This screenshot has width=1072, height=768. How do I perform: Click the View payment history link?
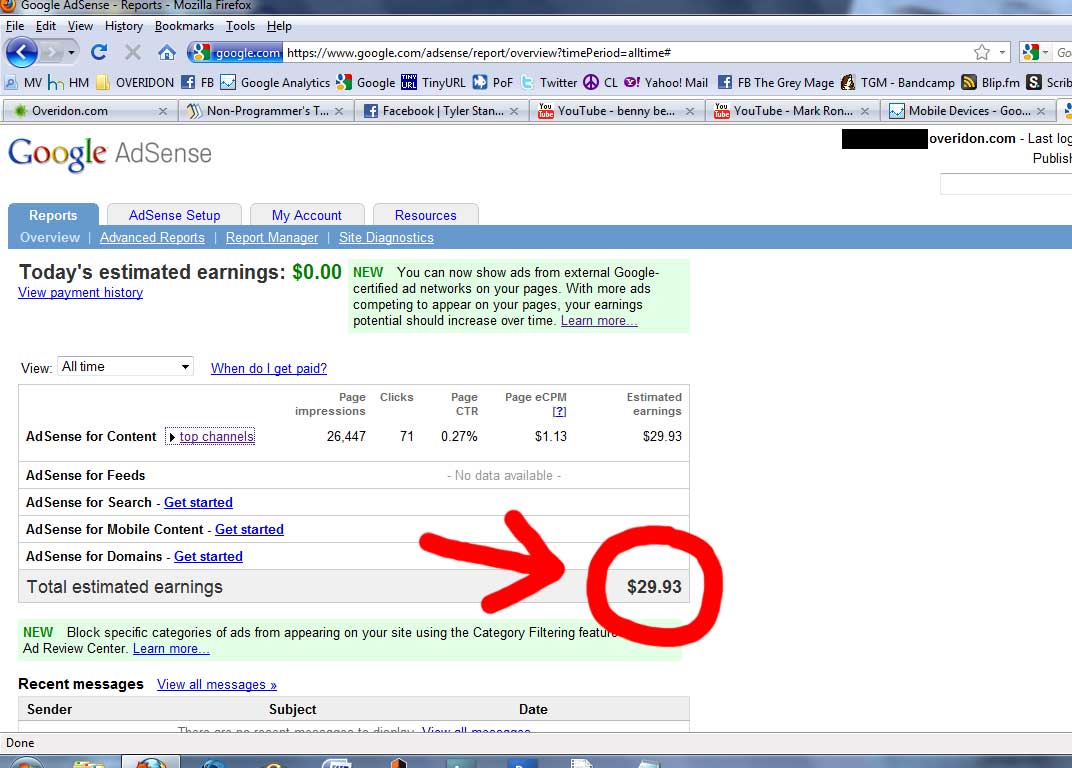[81, 293]
